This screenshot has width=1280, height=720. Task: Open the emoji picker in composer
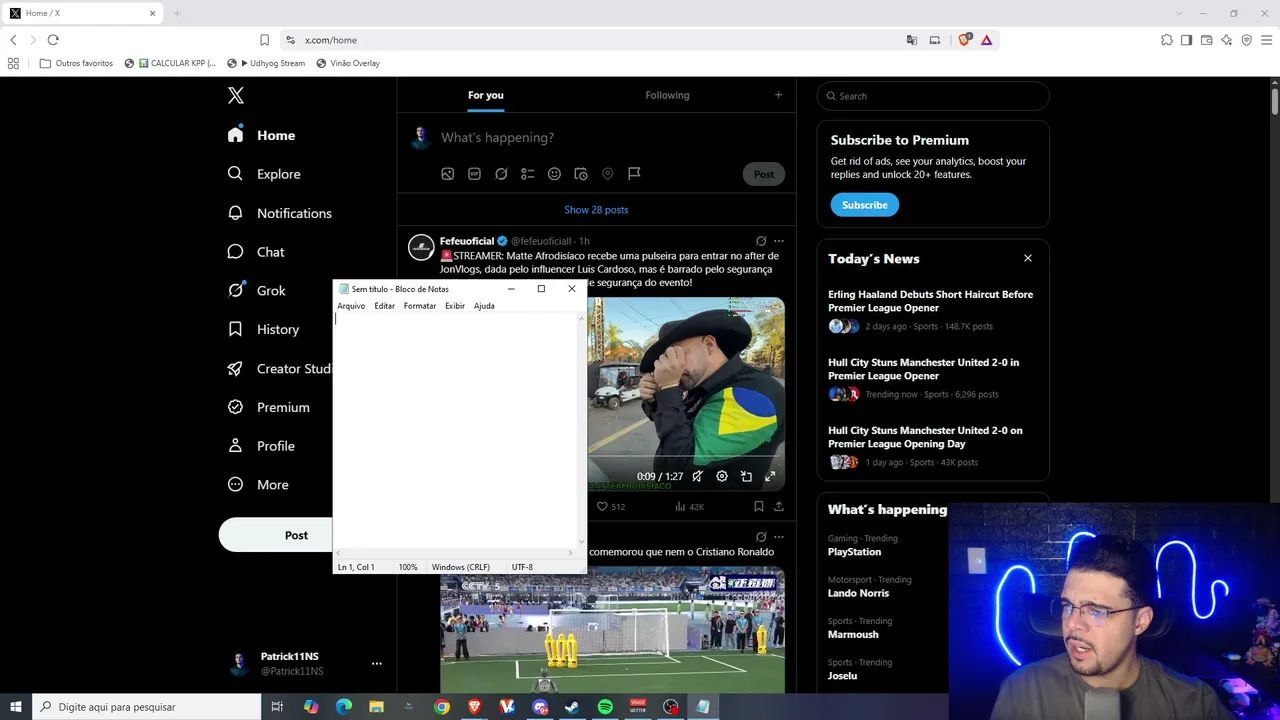pos(554,174)
